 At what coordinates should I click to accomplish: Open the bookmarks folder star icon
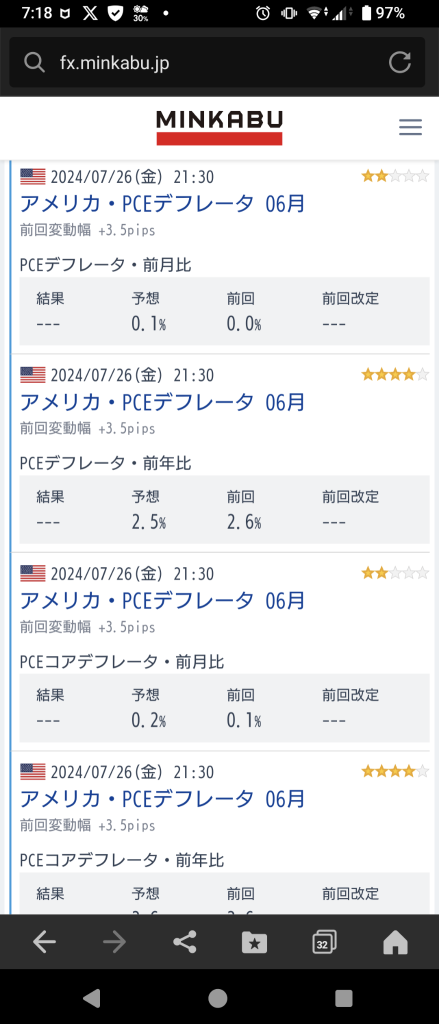(254, 942)
